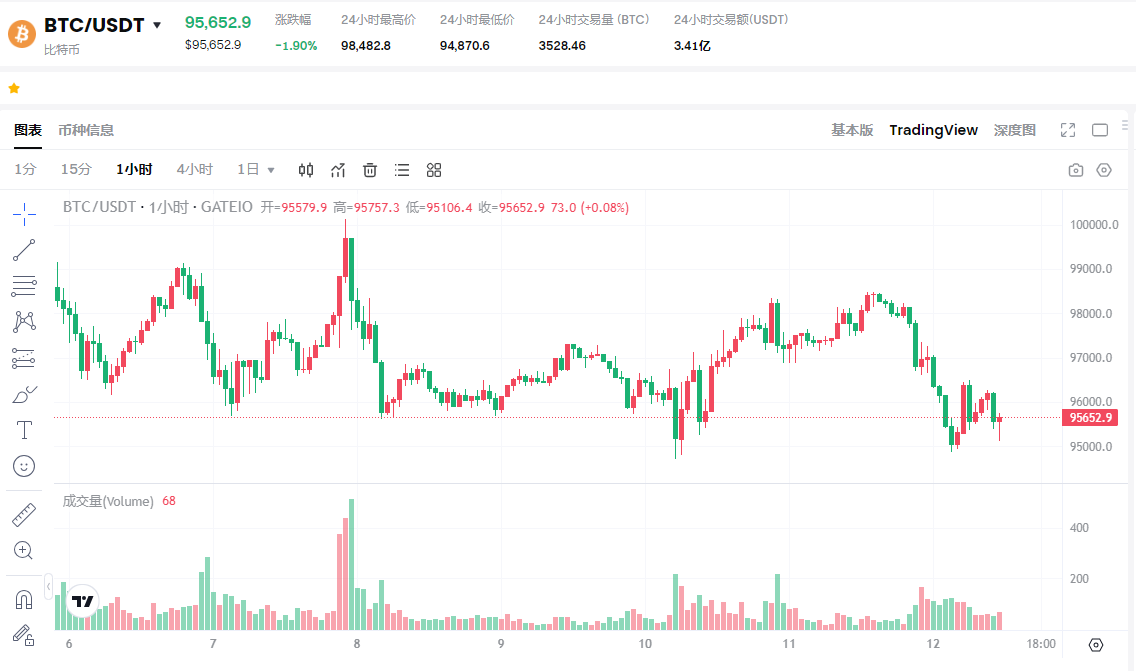This screenshot has height=671, width=1136.
Task: Open the emoji sticker tool
Action: coord(24,465)
